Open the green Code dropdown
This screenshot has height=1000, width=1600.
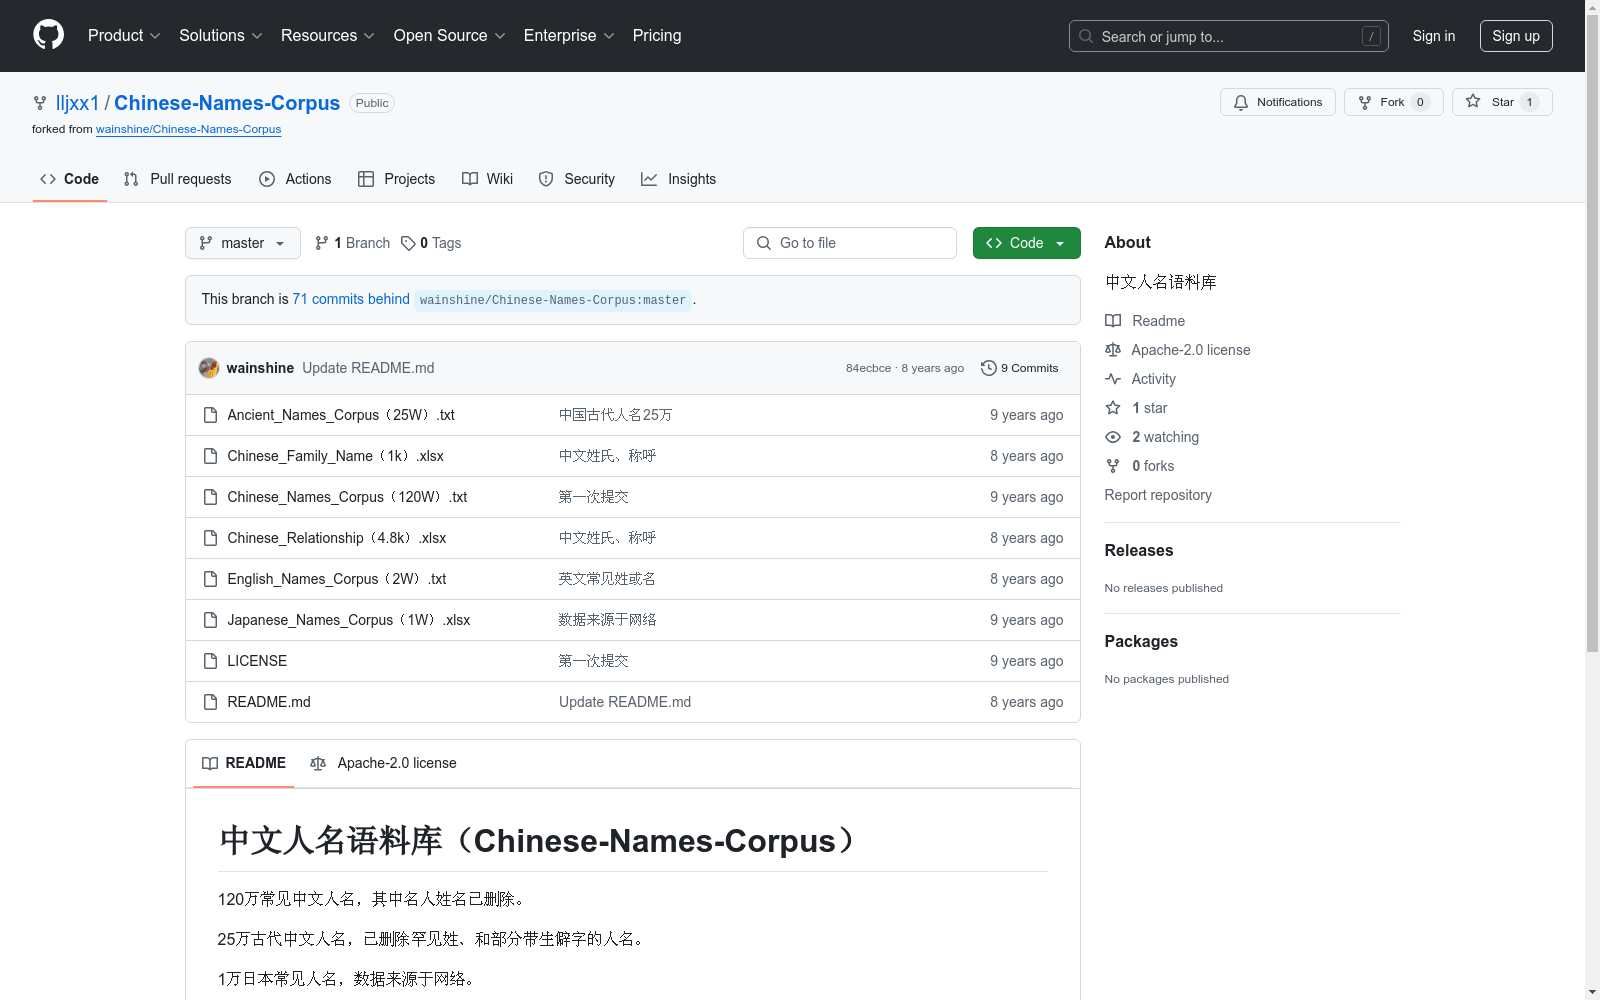click(x=1026, y=243)
